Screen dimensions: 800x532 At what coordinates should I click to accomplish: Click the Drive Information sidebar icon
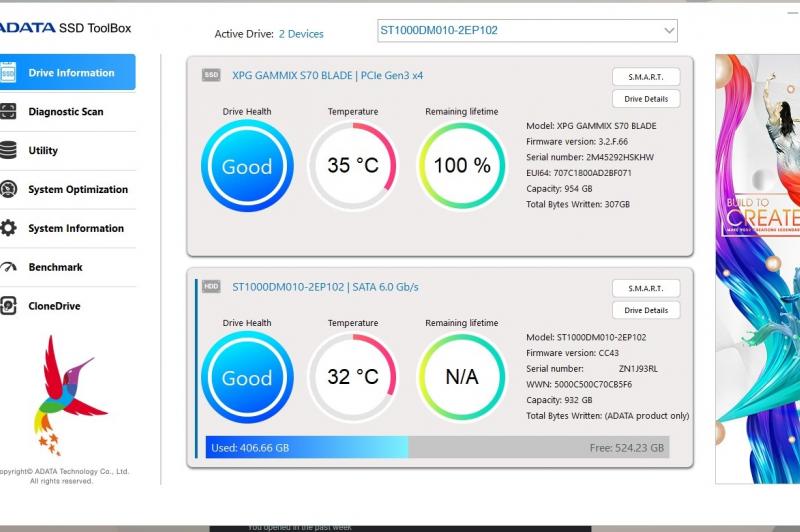(x=9, y=73)
